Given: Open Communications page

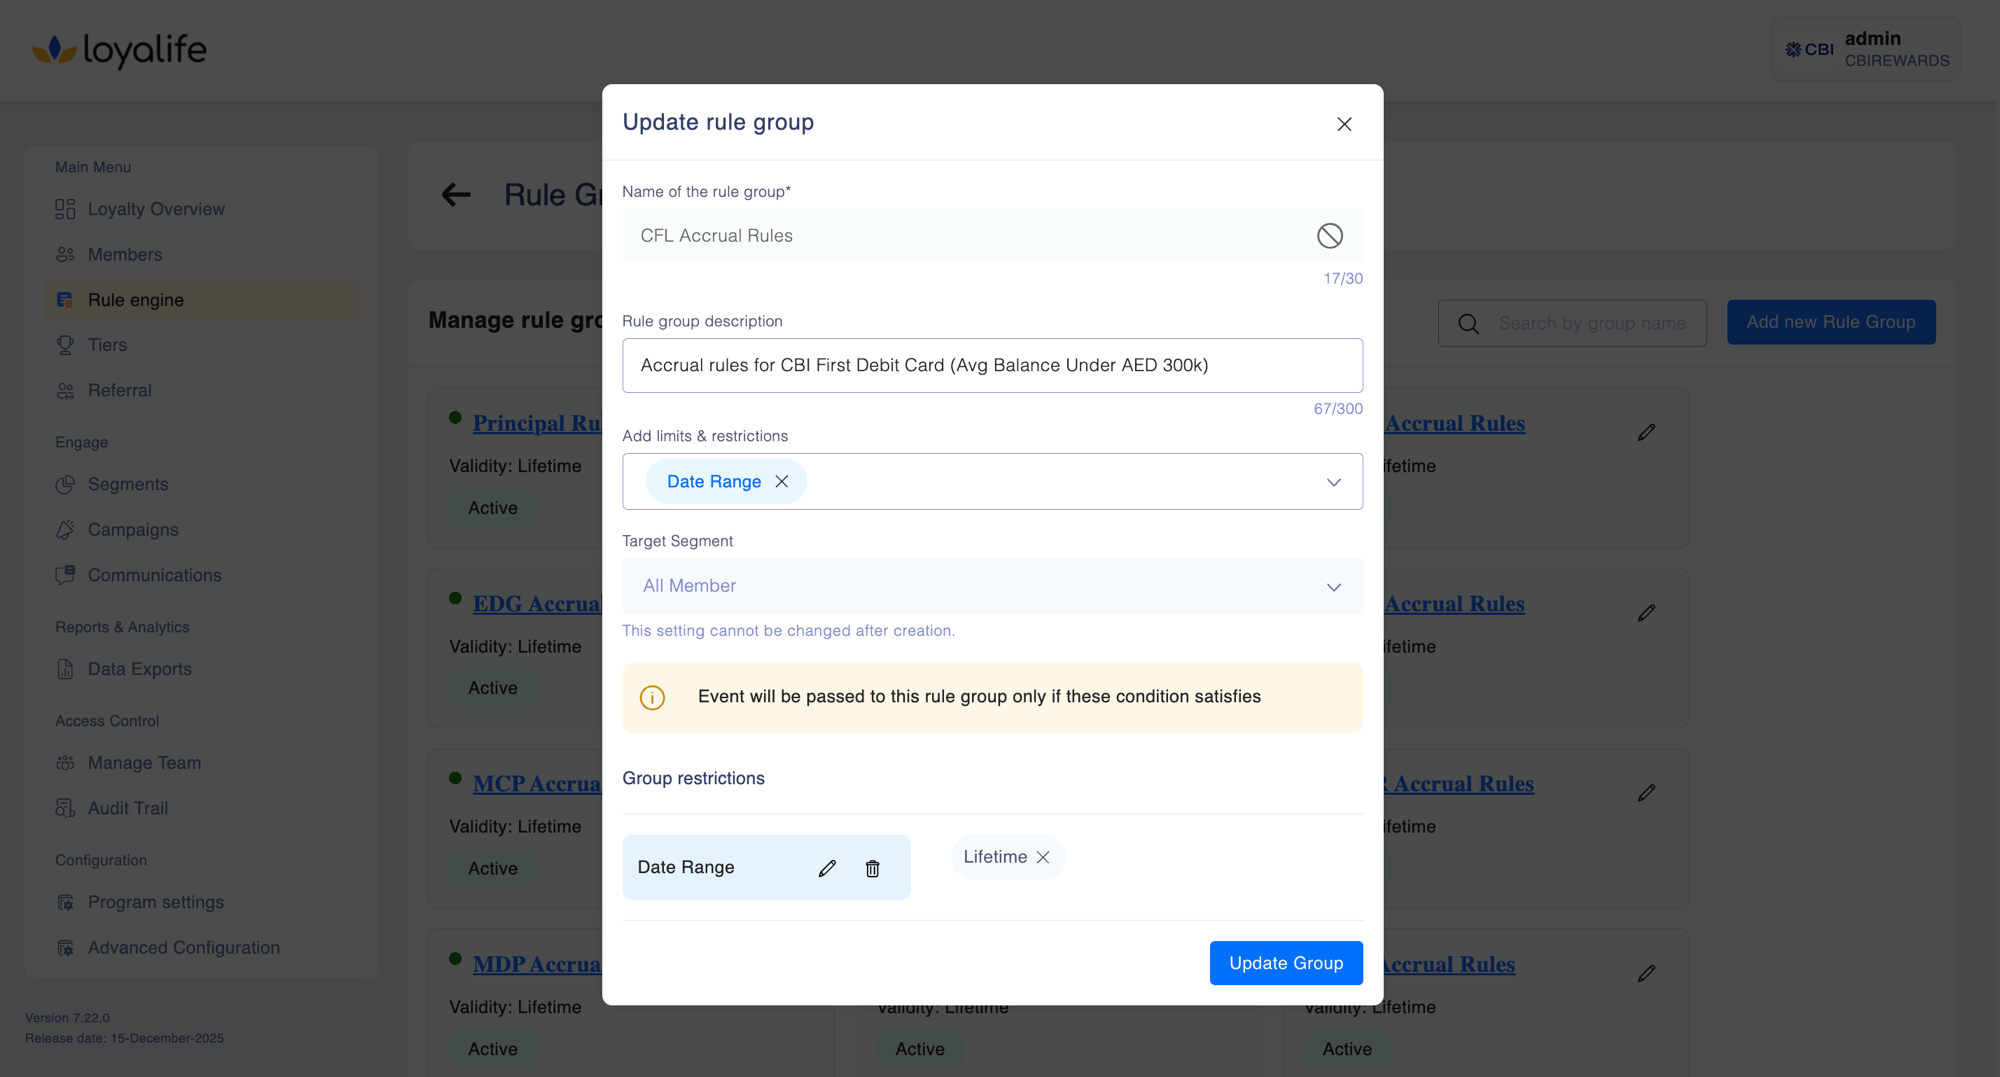Looking at the screenshot, I should click(x=155, y=575).
